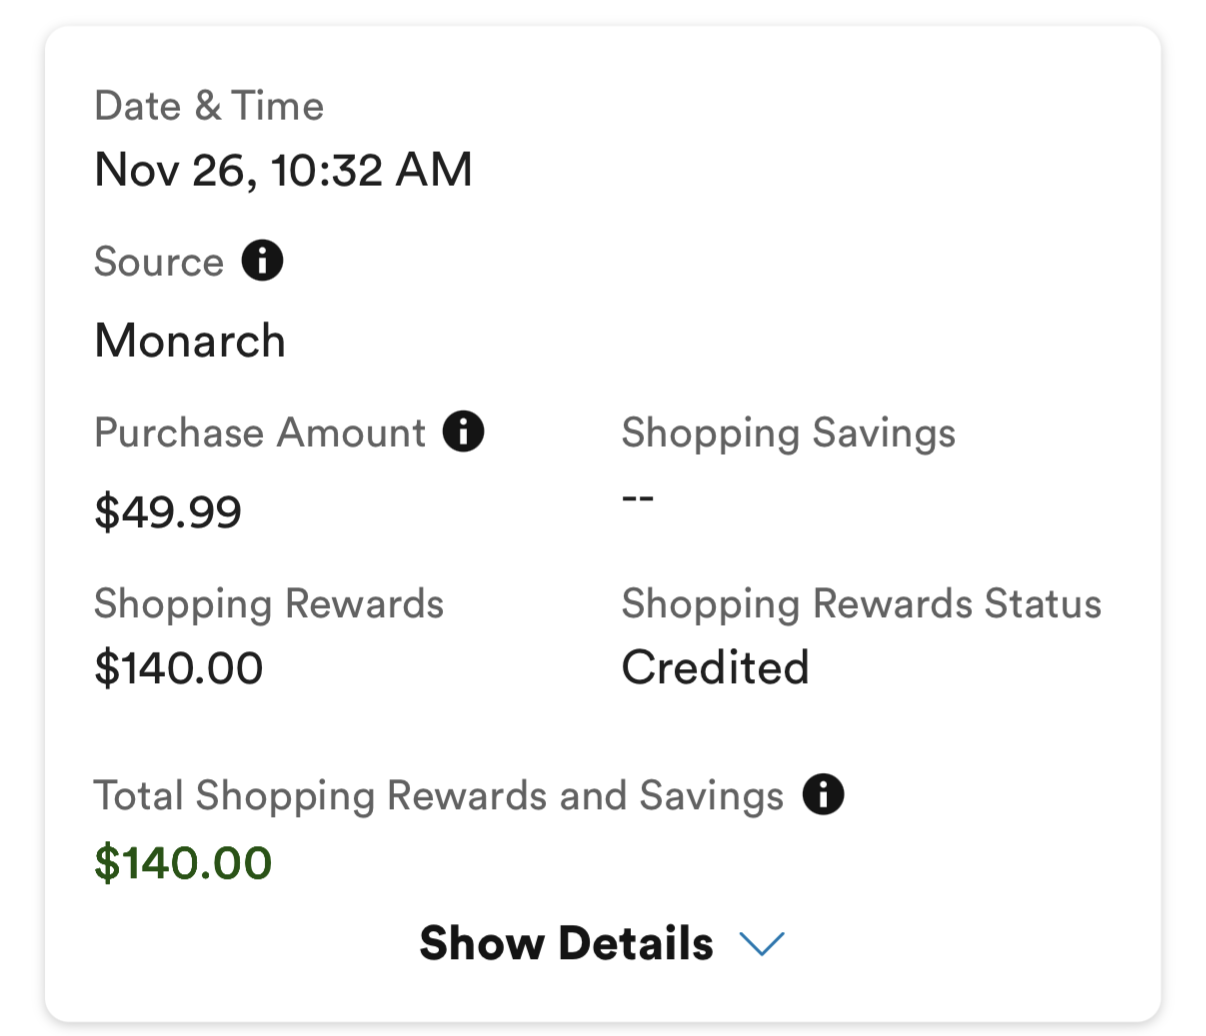
Task: Tap info icon next to Total Shopping Rewards and Savings
Action: (823, 795)
